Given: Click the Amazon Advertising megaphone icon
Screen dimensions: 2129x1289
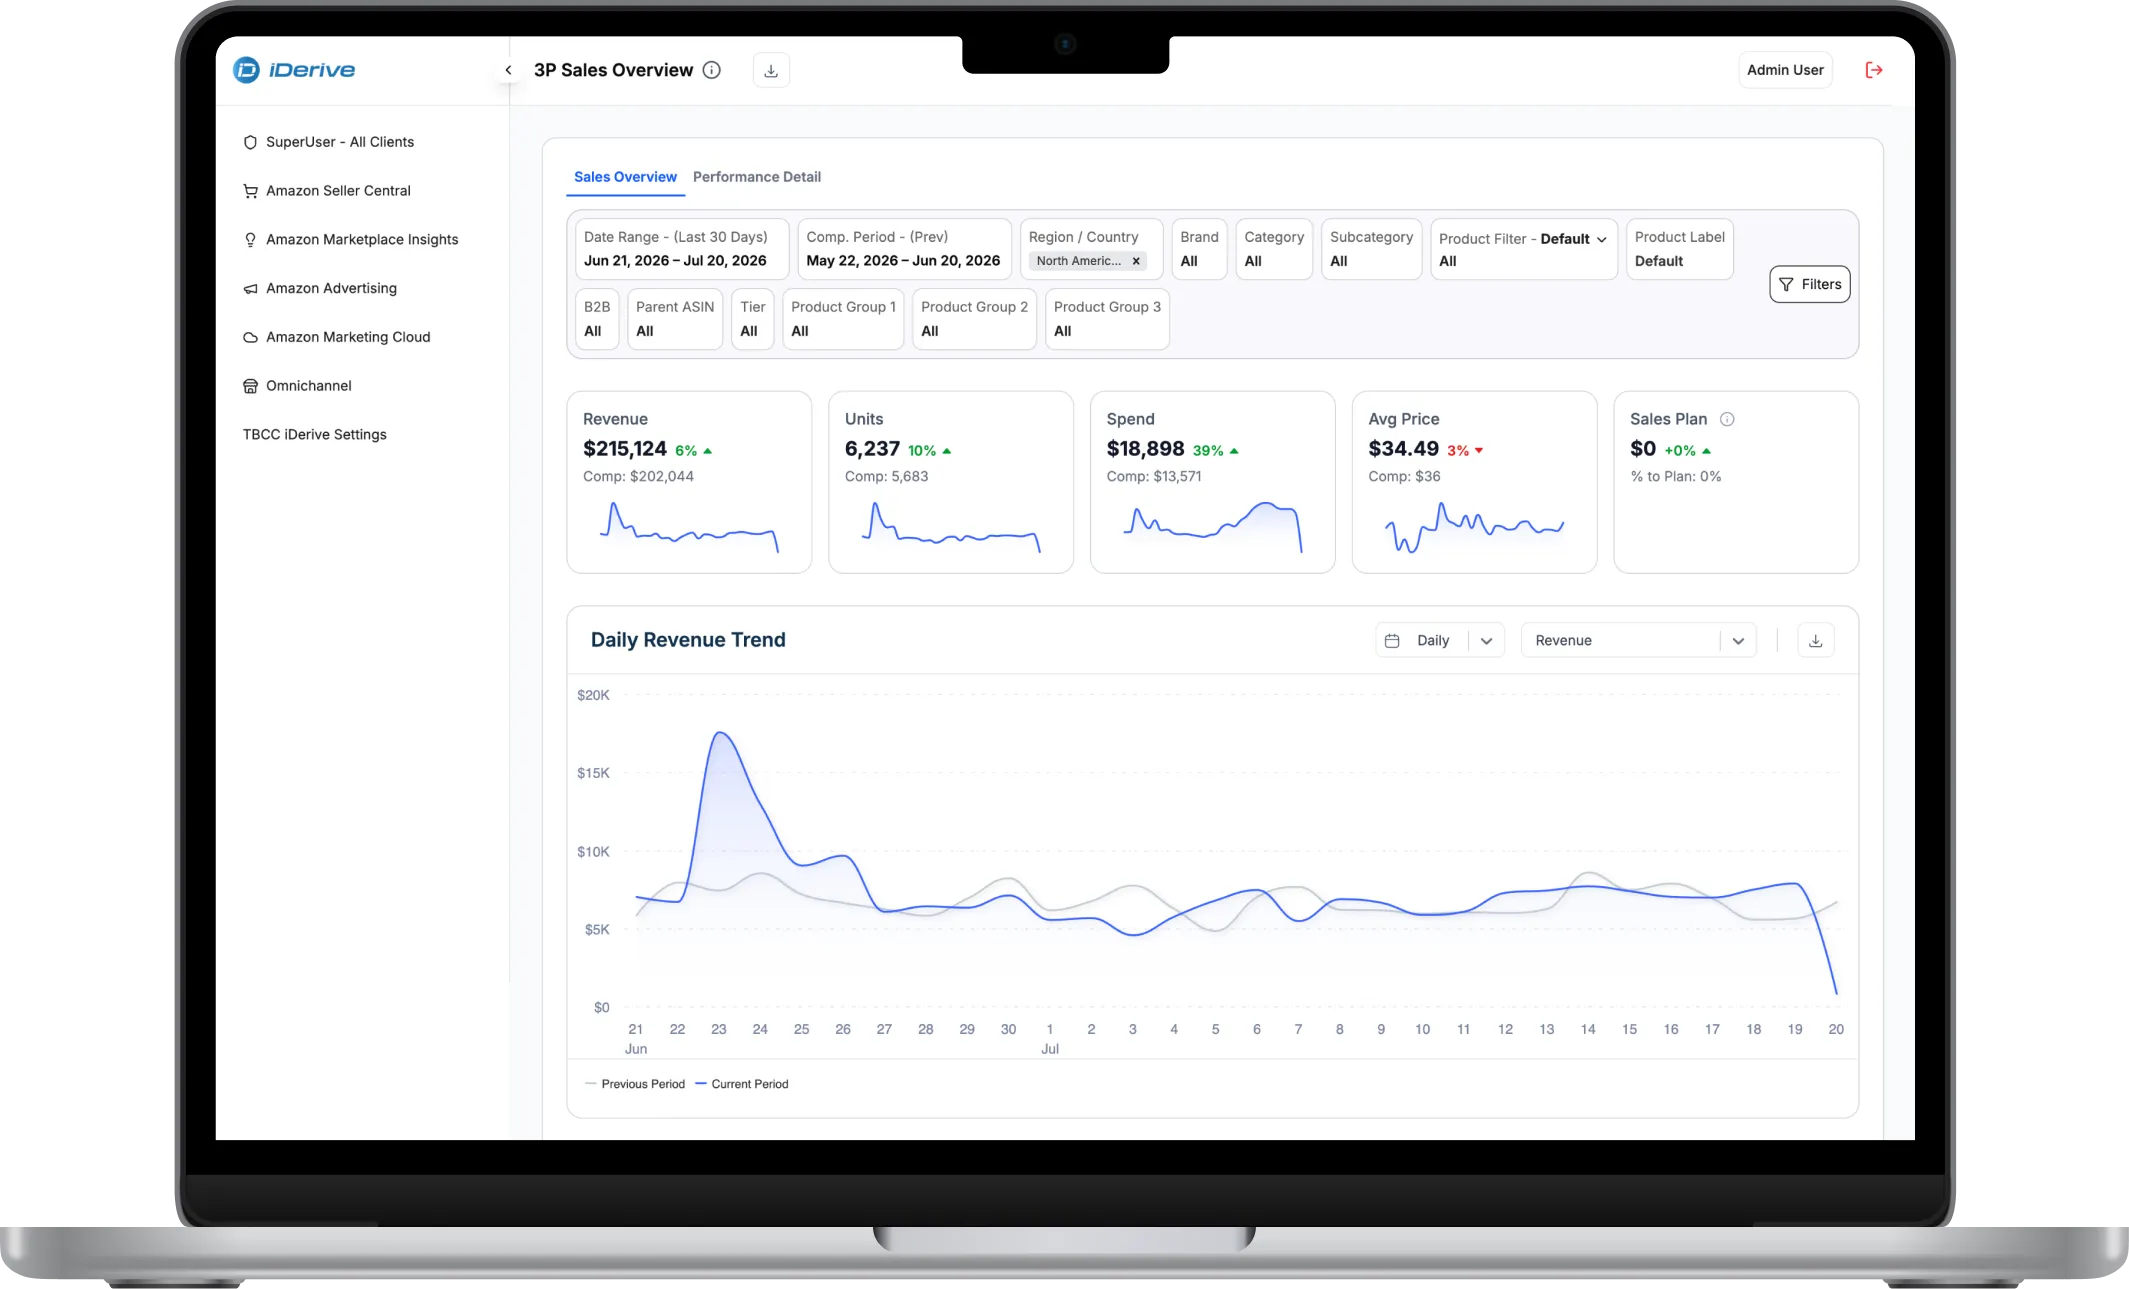Looking at the screenshot, I should [x=250, y=289].
